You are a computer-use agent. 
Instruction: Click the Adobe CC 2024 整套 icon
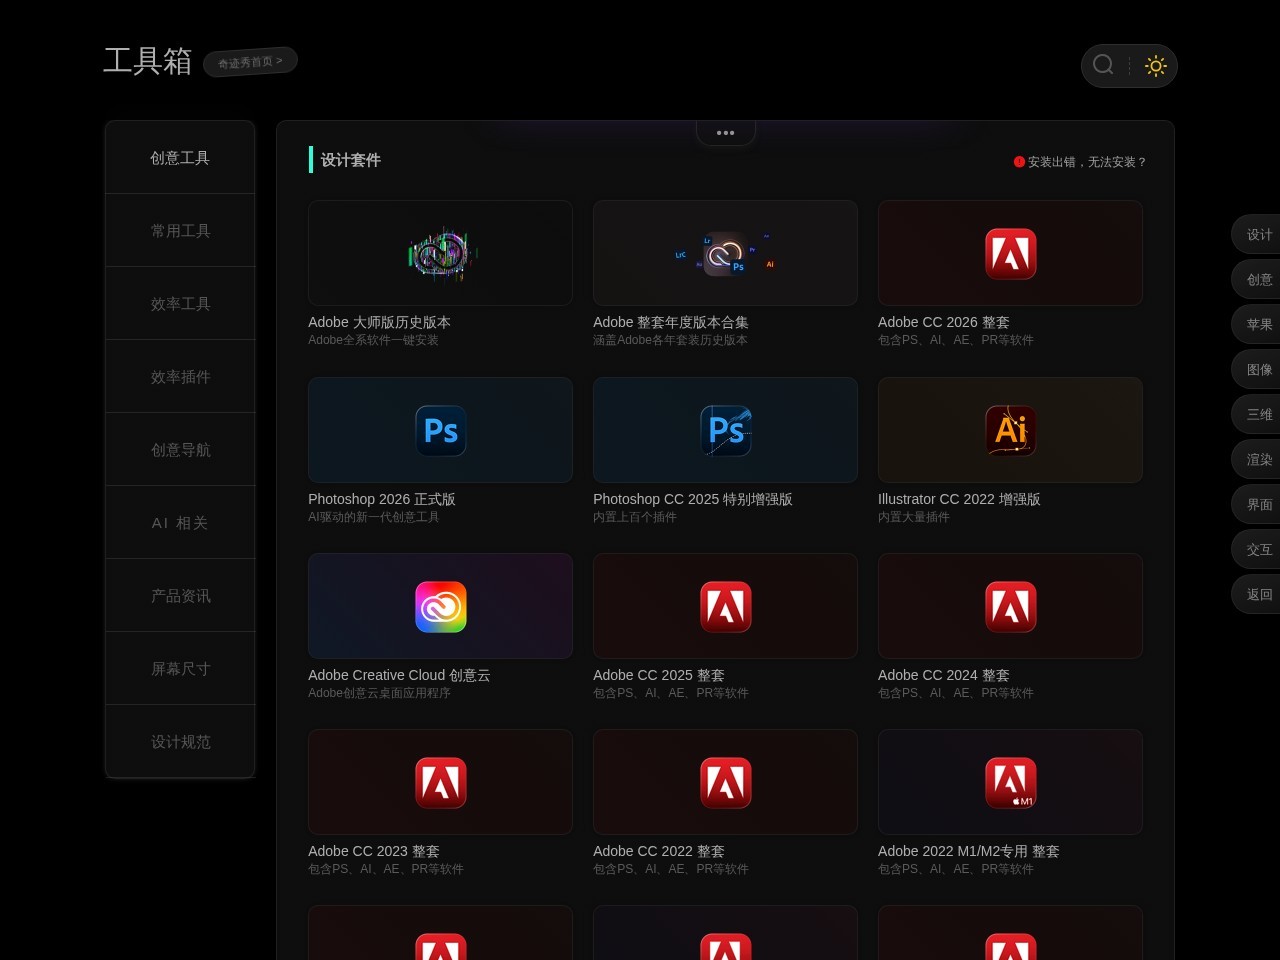coord(1011,607)
